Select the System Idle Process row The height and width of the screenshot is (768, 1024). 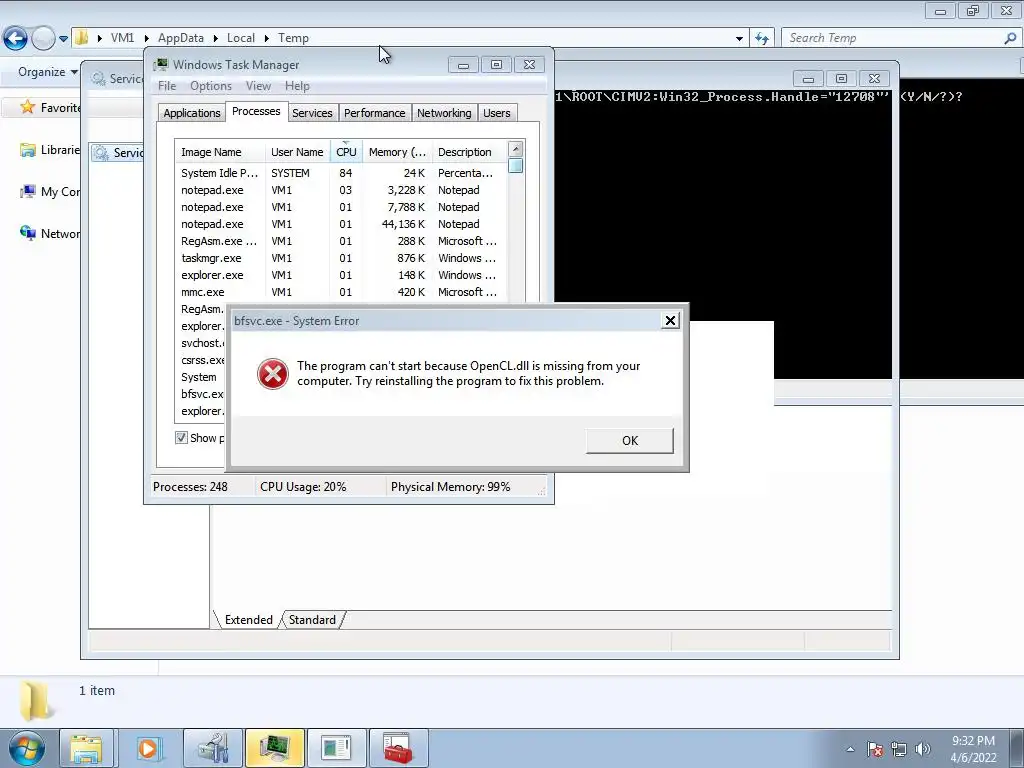click(340, 173)
